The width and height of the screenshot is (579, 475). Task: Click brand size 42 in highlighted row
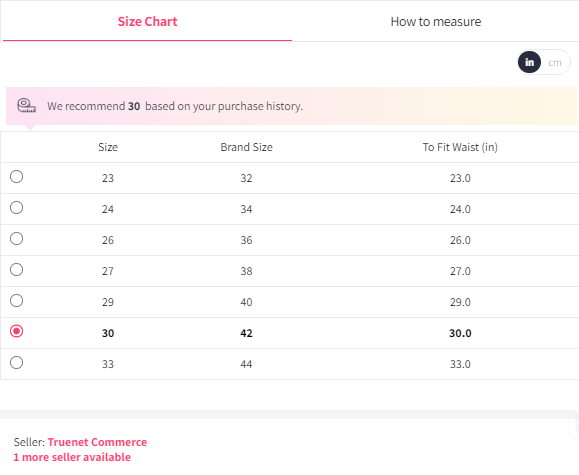(x=246, y=333)
